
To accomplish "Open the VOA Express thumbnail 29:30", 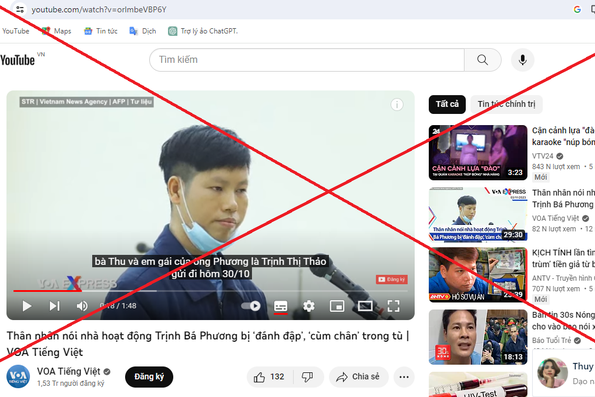I will [x=478, y=214].
